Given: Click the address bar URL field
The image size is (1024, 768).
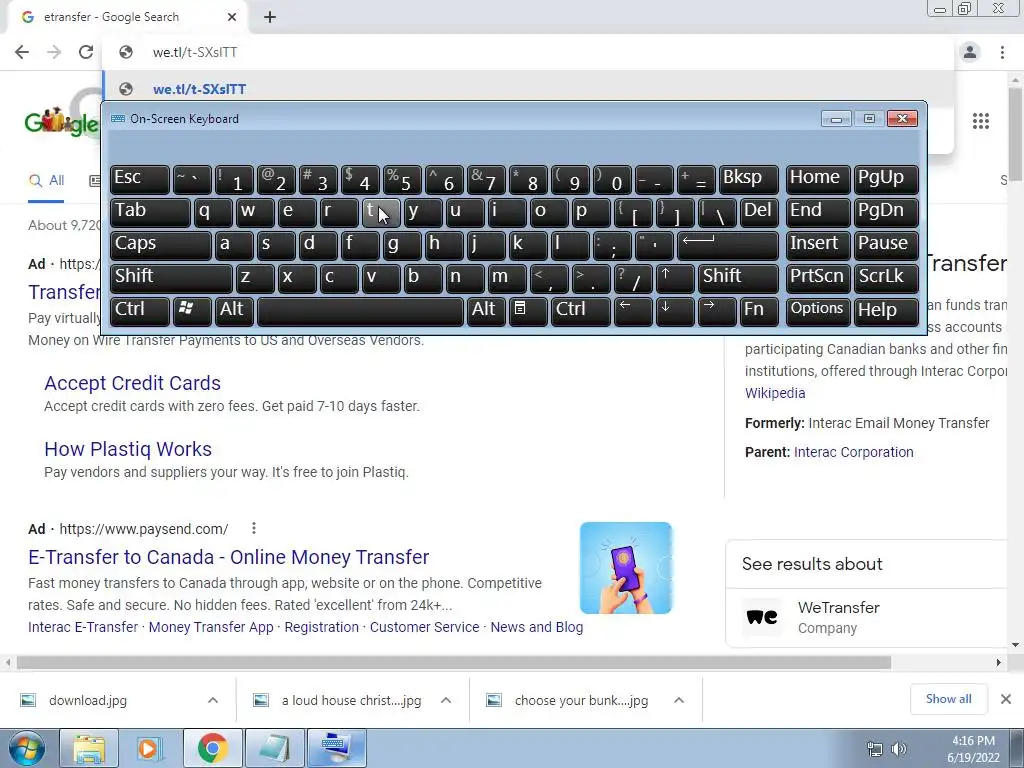Looking at the screenshot, I should click(x=528, y=52).
